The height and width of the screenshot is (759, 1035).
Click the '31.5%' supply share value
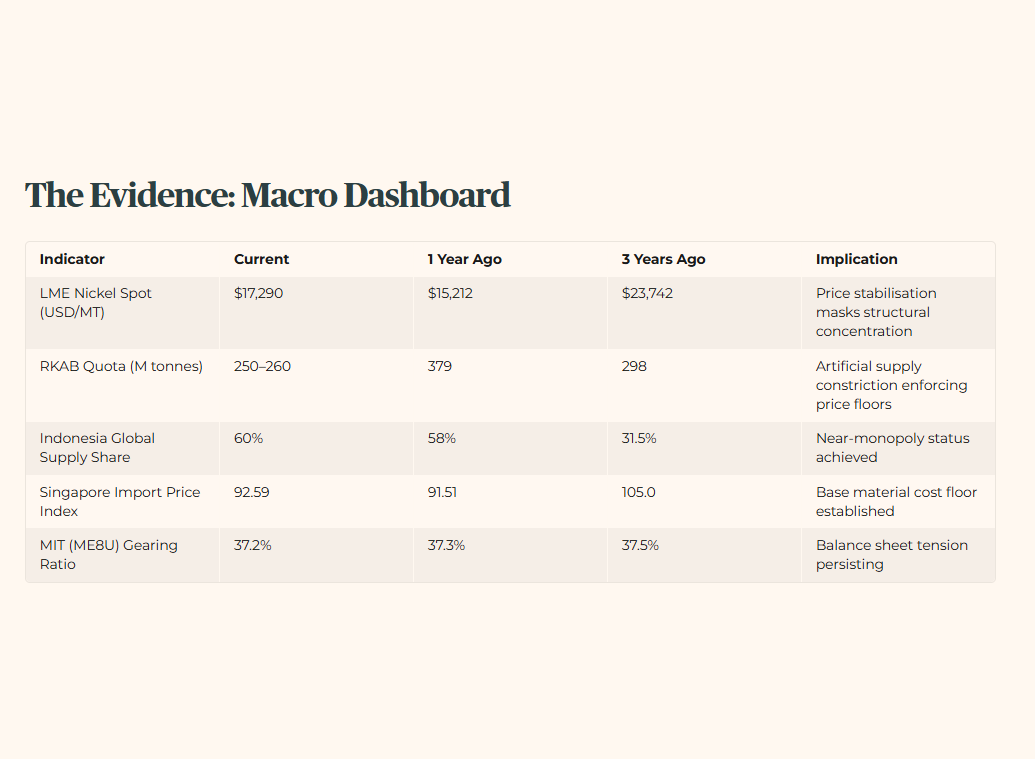pos(639,438)
